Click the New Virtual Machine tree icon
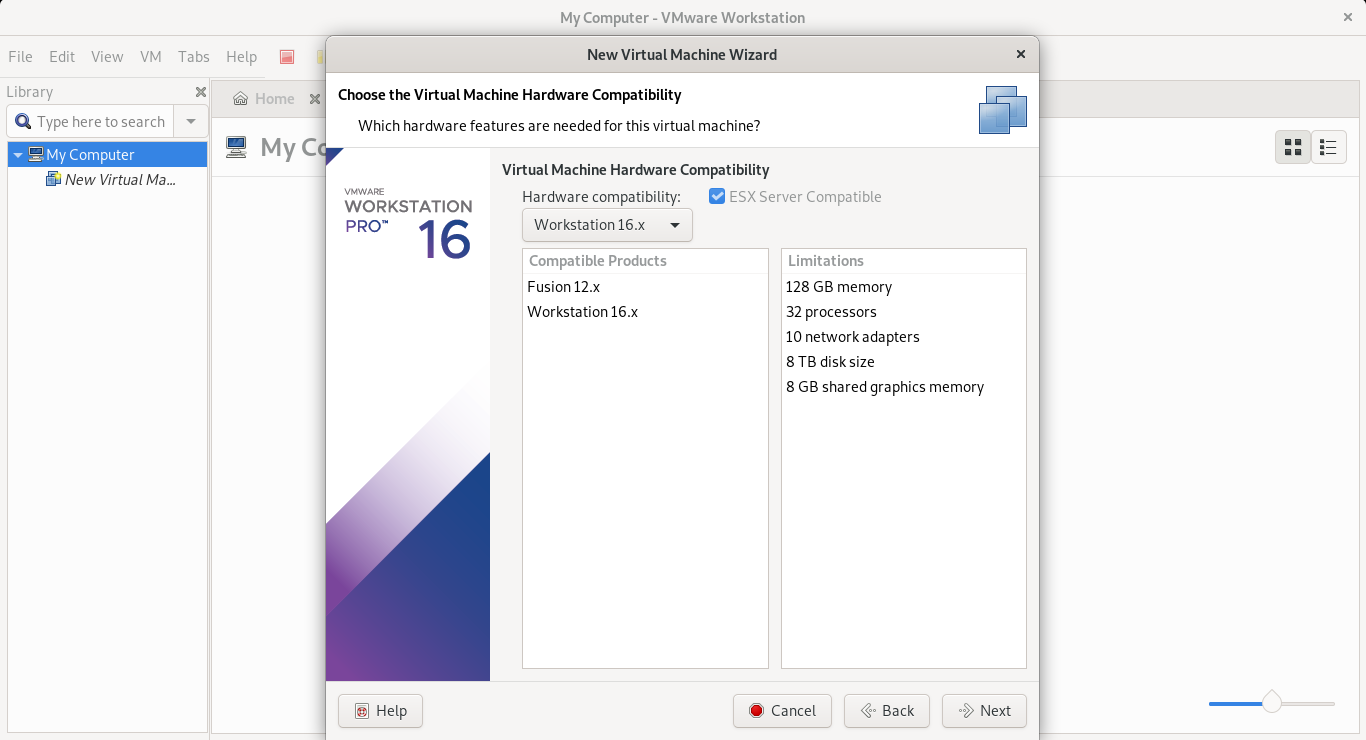This screenshot has width=1366, height=740. 54,180
